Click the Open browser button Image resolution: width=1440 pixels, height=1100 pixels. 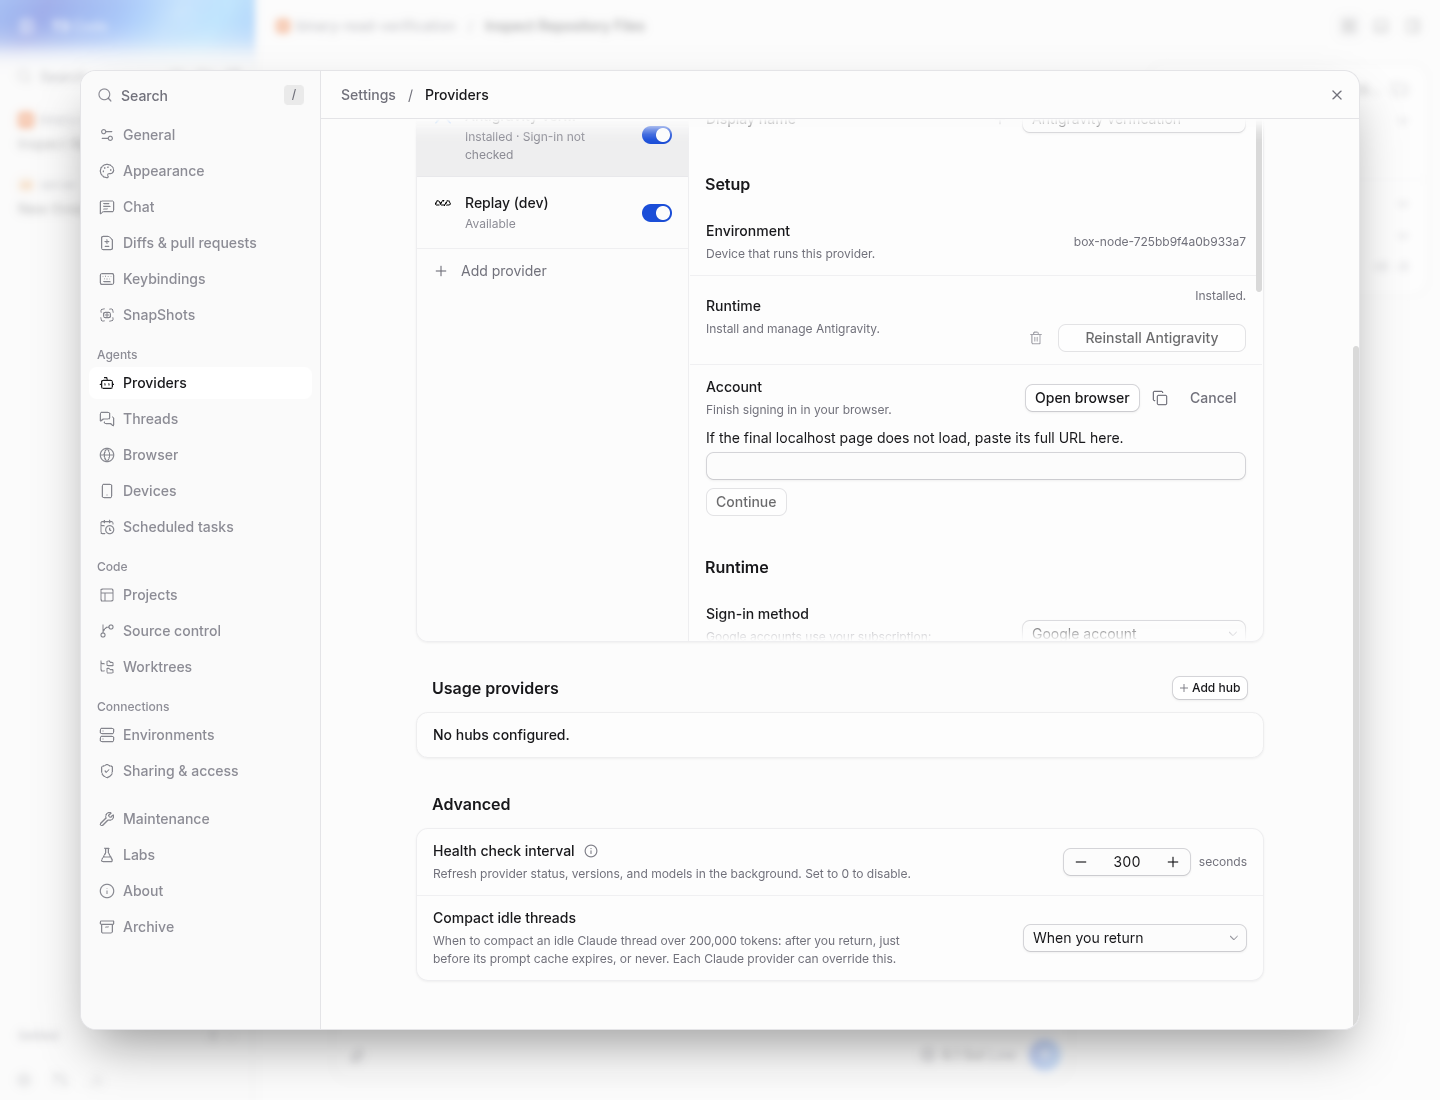1082,398
